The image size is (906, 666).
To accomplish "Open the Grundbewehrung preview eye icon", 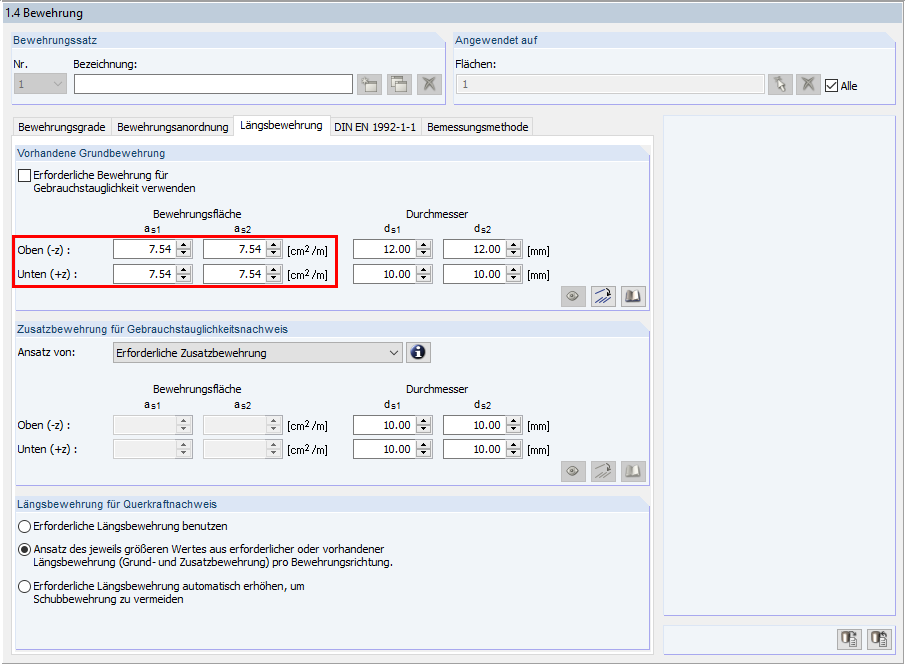I will tap(573, 296).
